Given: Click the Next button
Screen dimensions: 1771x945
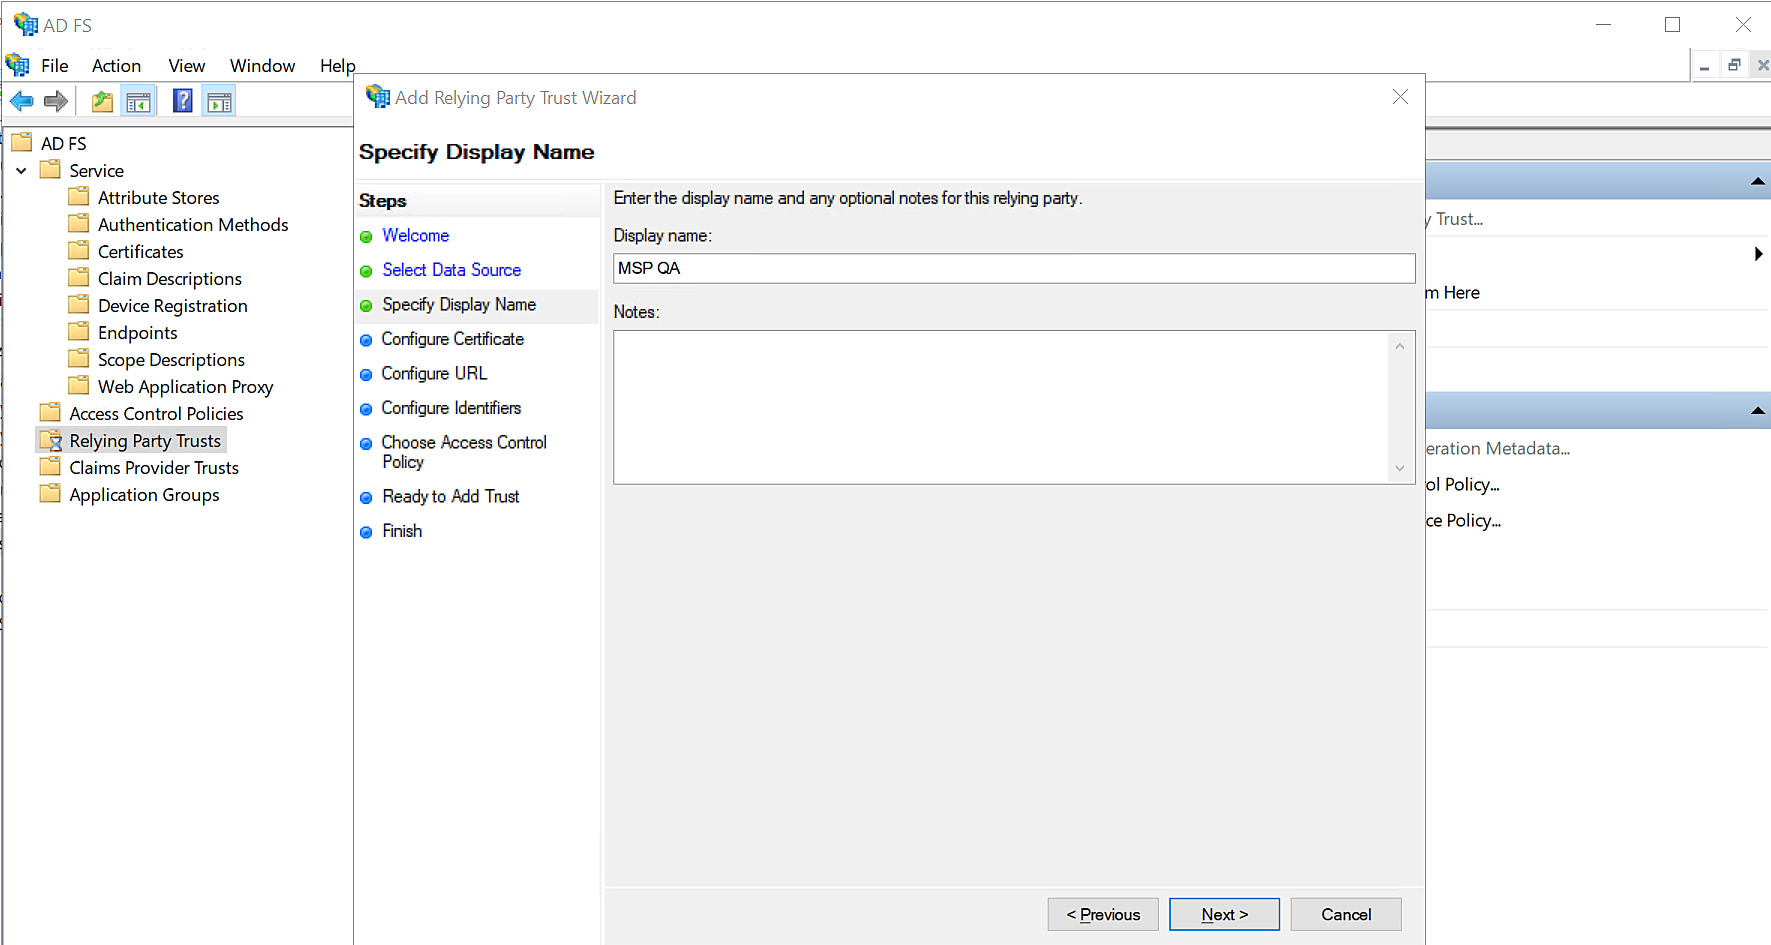Looking at the screenshot, I should pos(1224,914).
